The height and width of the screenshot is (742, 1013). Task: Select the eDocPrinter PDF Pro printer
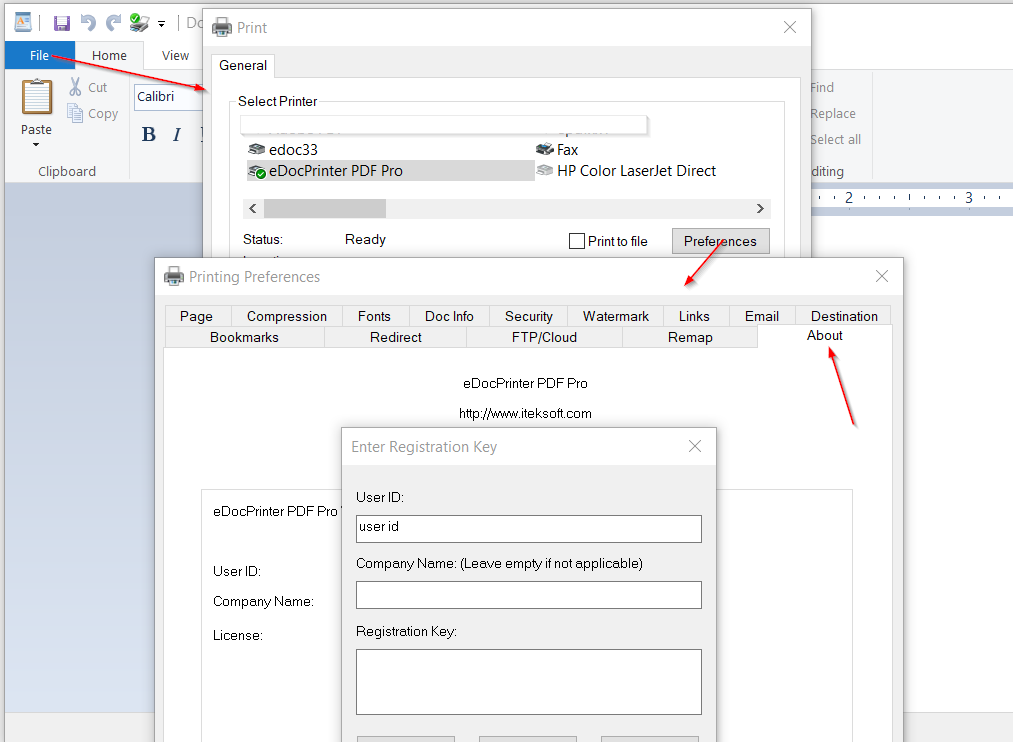390,170
